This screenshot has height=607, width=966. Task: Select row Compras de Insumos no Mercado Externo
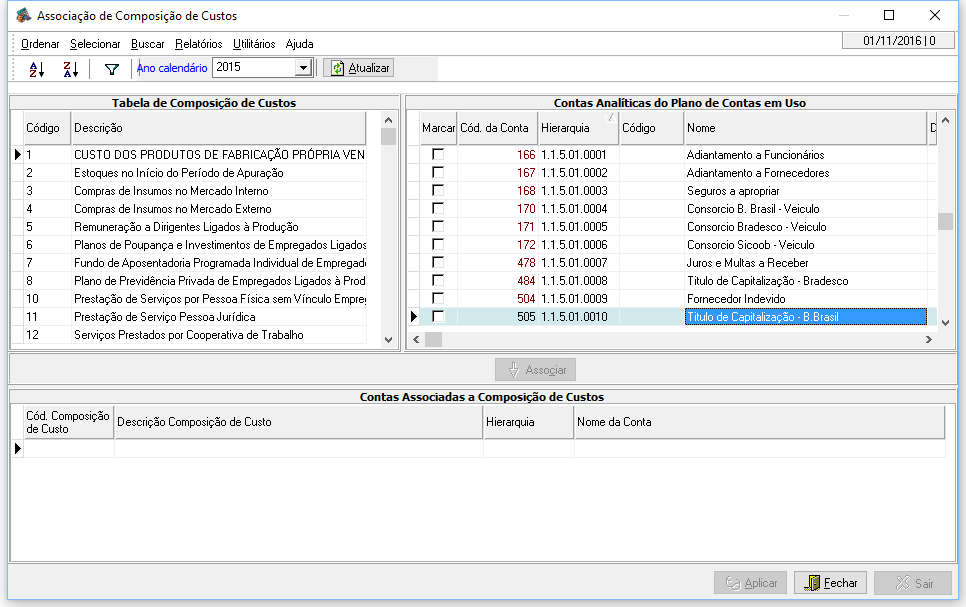(x=172, y=209)
